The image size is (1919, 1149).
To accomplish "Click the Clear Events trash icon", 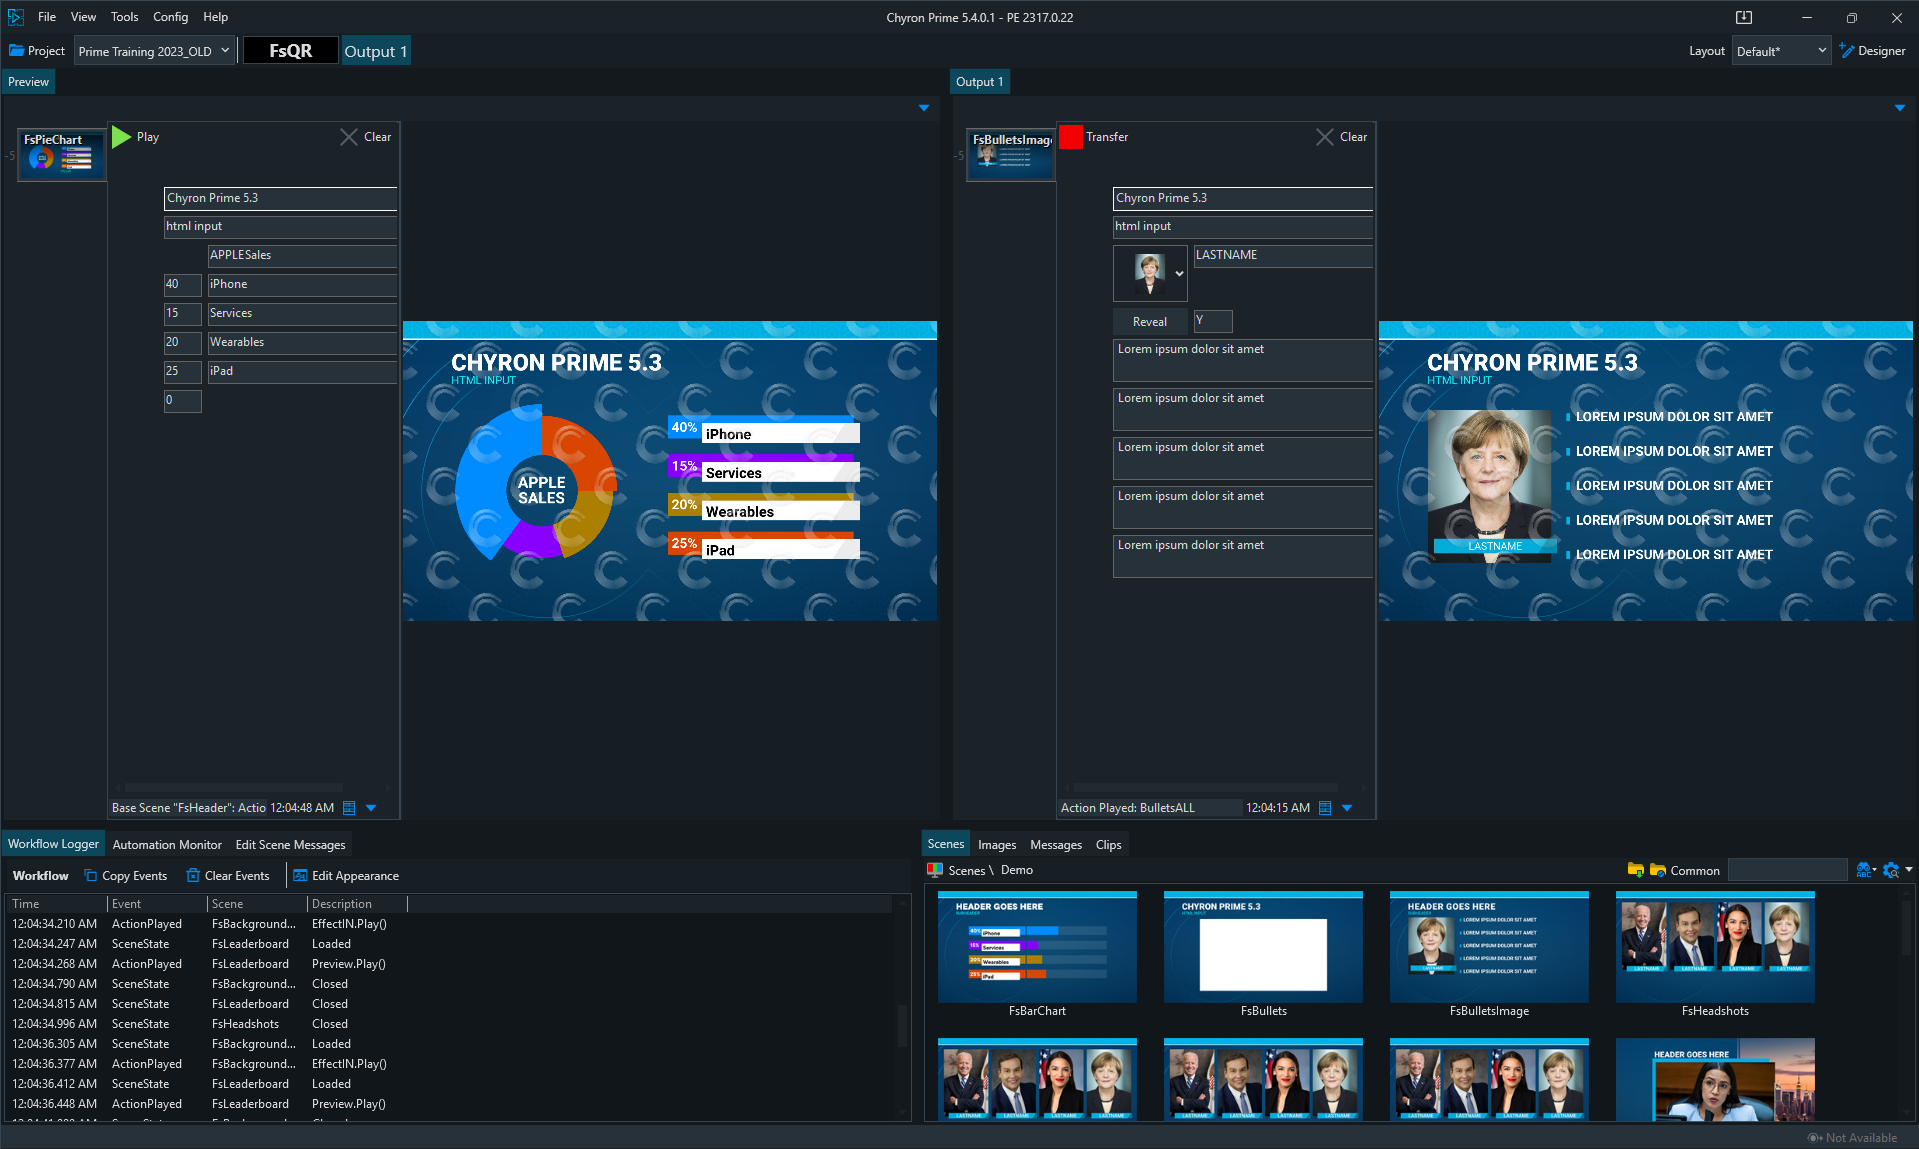I will pyautogui.click(x=193, y=876).
